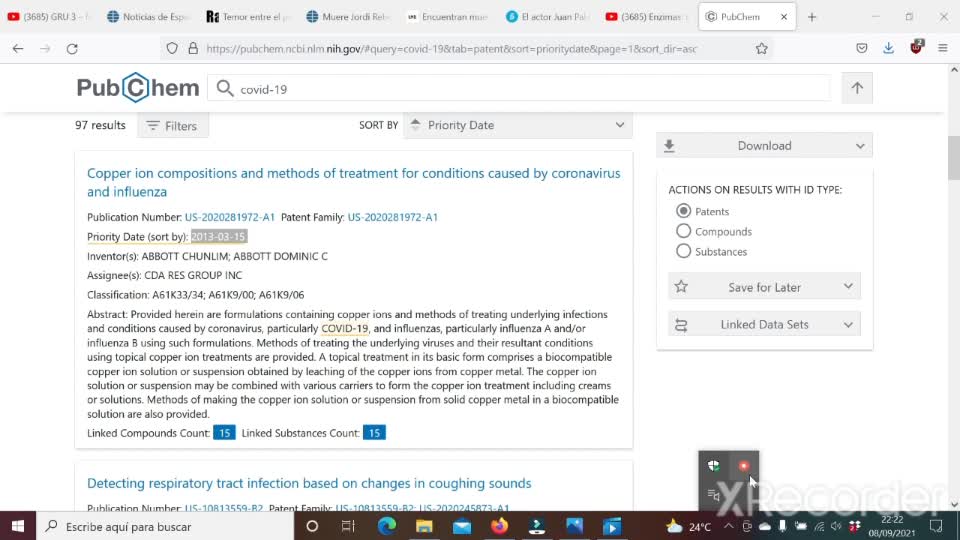Viewport: 960px width, 540px height.
Task: Open File Explorer from the taskbar
Action: click(x=424, y=526)
